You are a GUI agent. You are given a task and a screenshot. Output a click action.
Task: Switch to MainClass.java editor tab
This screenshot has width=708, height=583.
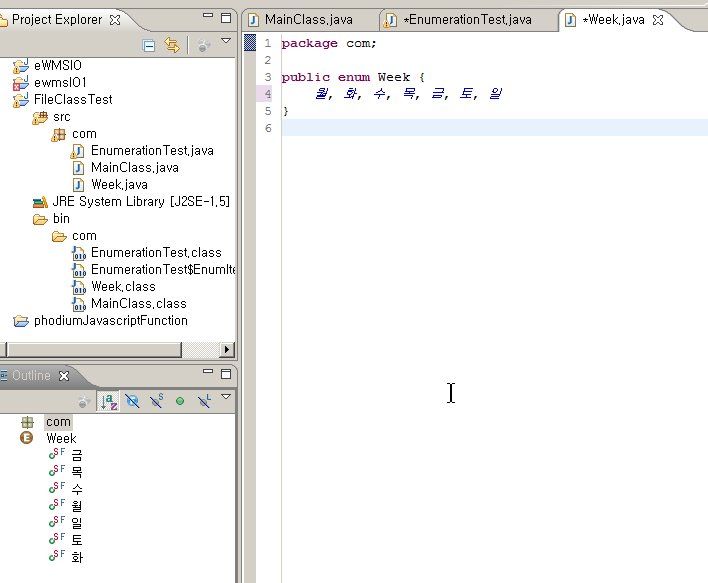click(308, 20)
